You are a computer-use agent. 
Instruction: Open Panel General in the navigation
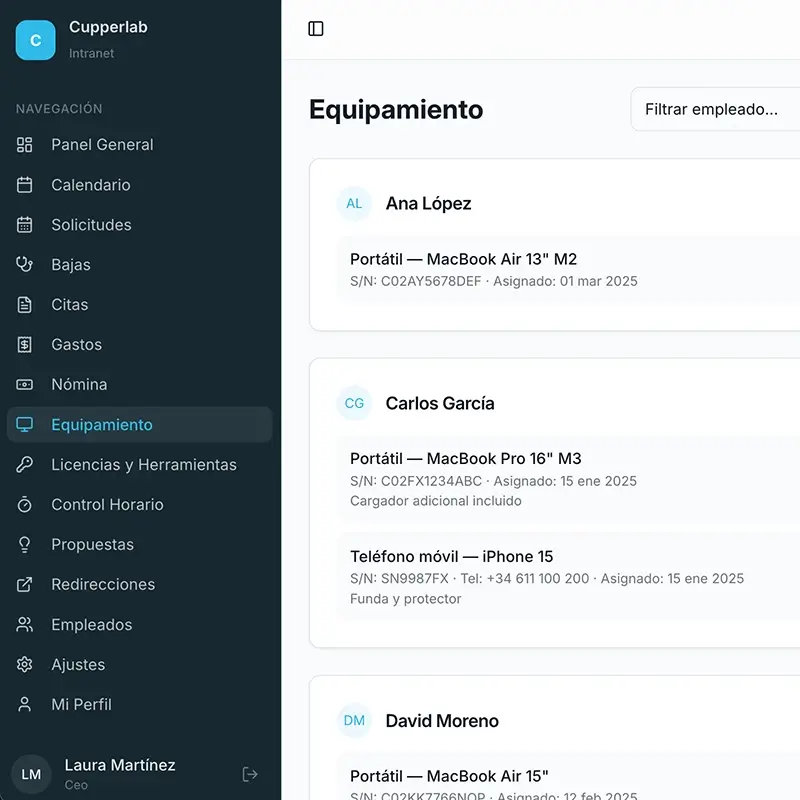pos(139,145)
